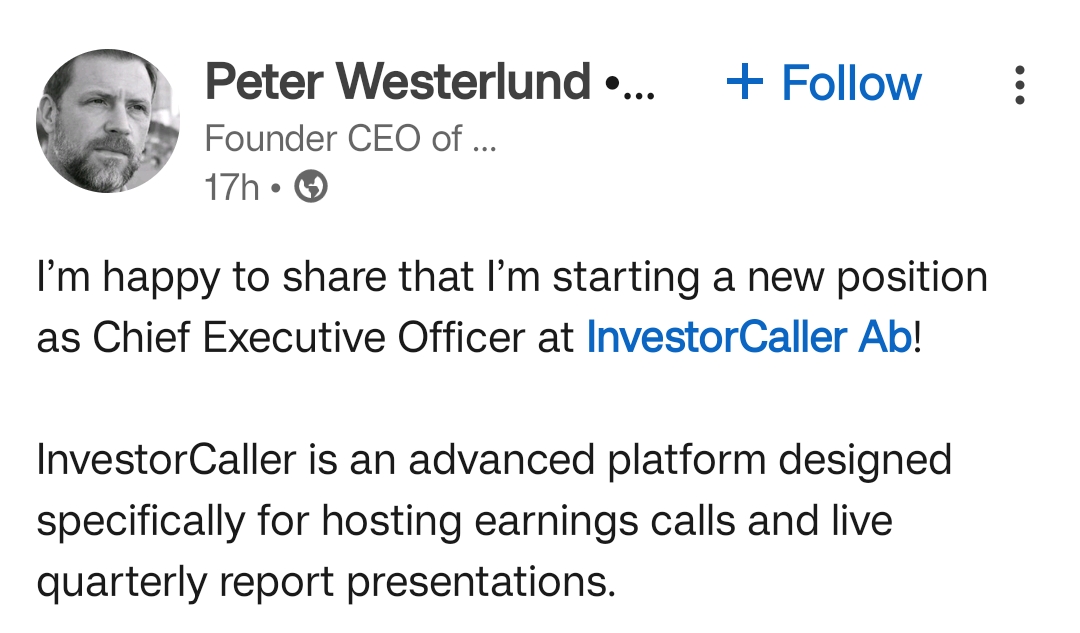Image resolution: width=1080 pixels, height=633 pixels.
Task: Expand the truncated ellipsis in the Founder CEO headline
Action: (483, 139)
